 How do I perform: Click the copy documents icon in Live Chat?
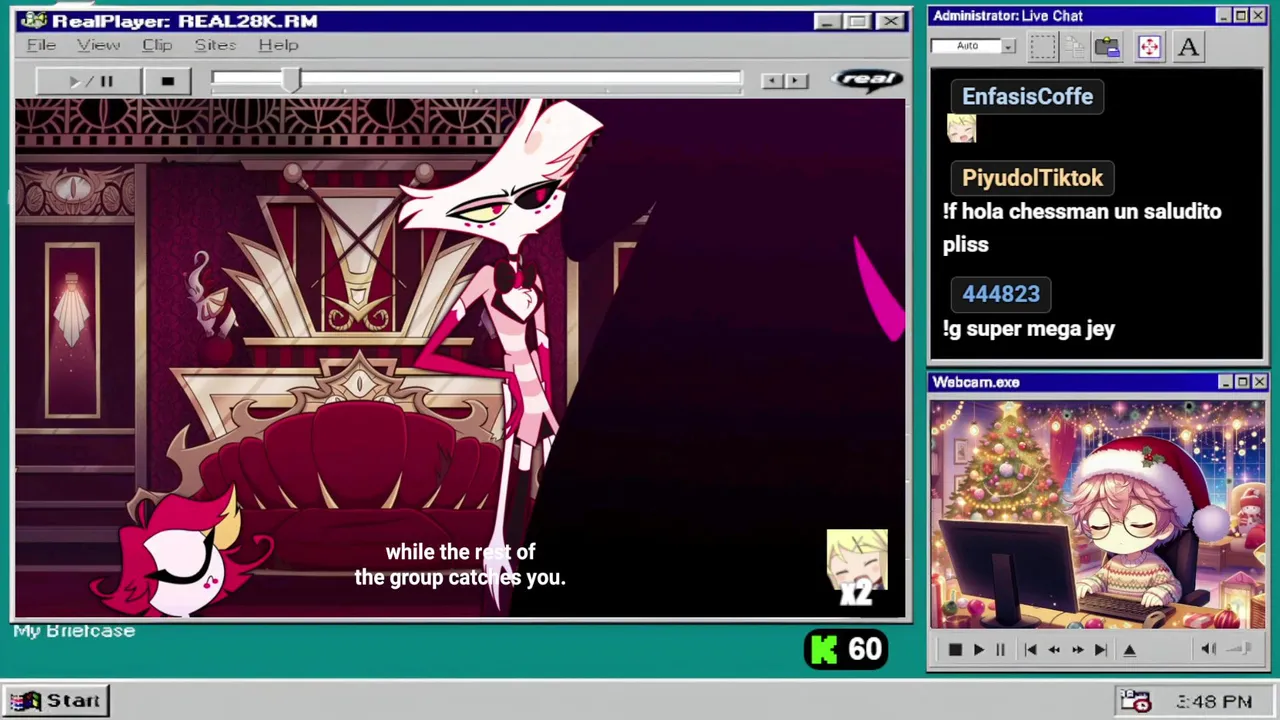1075,47
